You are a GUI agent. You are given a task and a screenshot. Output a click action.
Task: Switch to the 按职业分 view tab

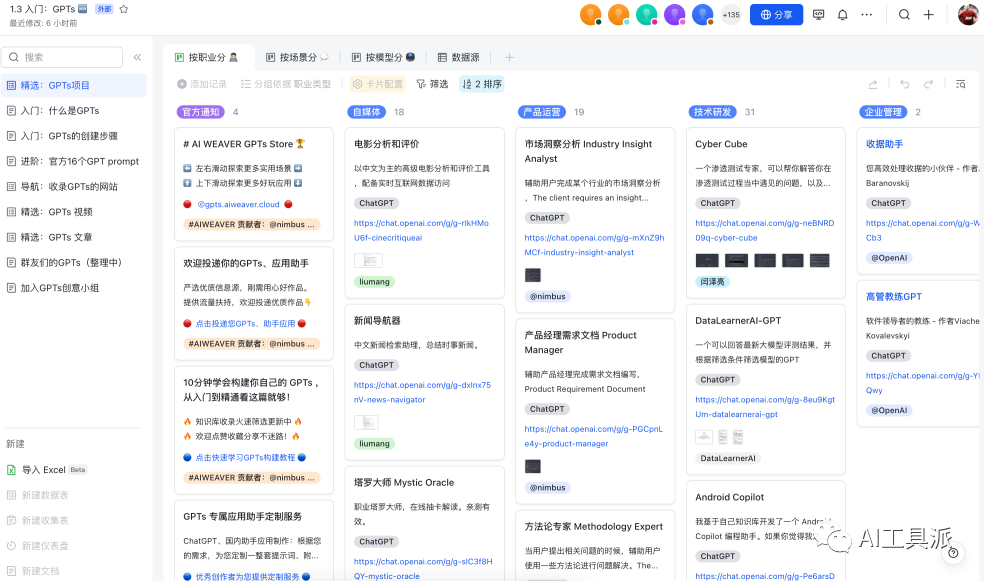[x=206, y=57]
